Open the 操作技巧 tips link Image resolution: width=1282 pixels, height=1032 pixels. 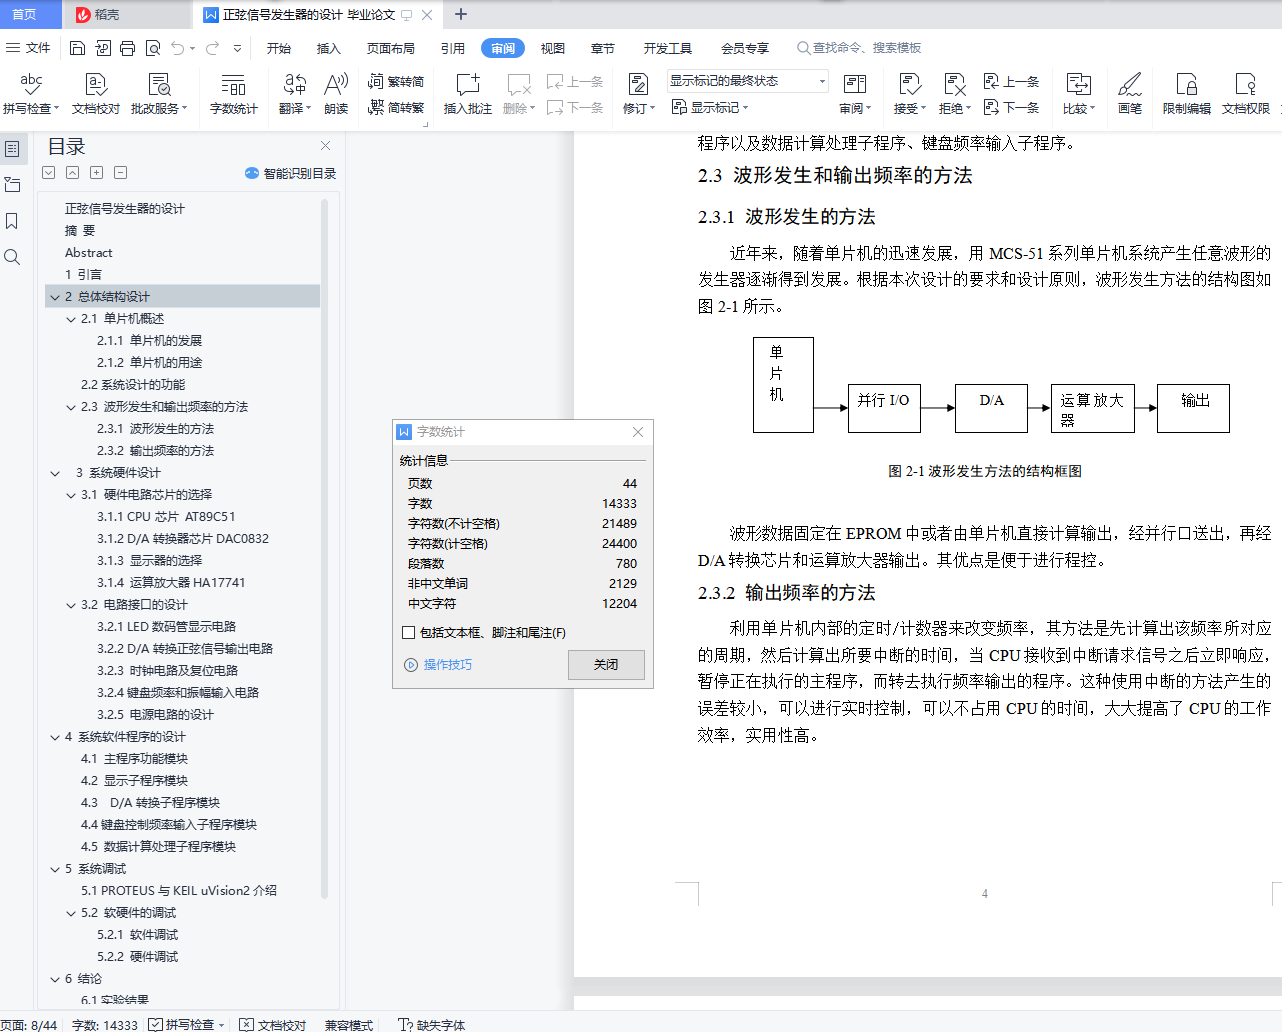[438, 665]
